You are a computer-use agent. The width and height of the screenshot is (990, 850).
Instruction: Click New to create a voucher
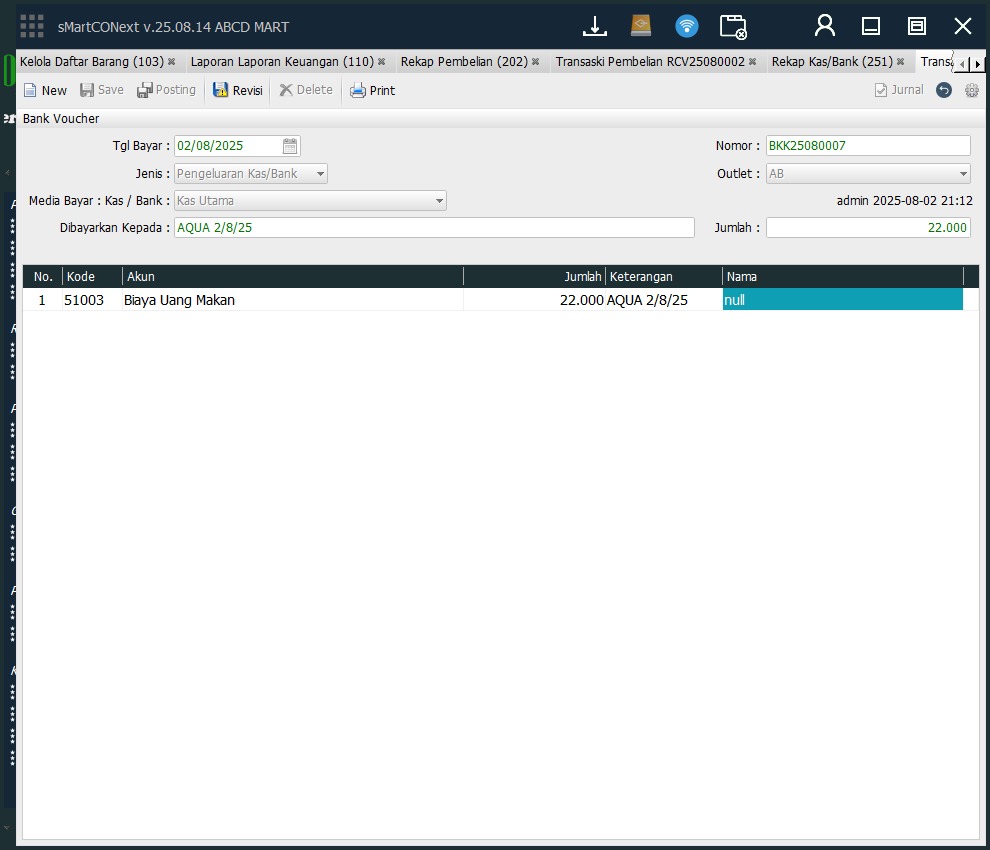point(45,90)
